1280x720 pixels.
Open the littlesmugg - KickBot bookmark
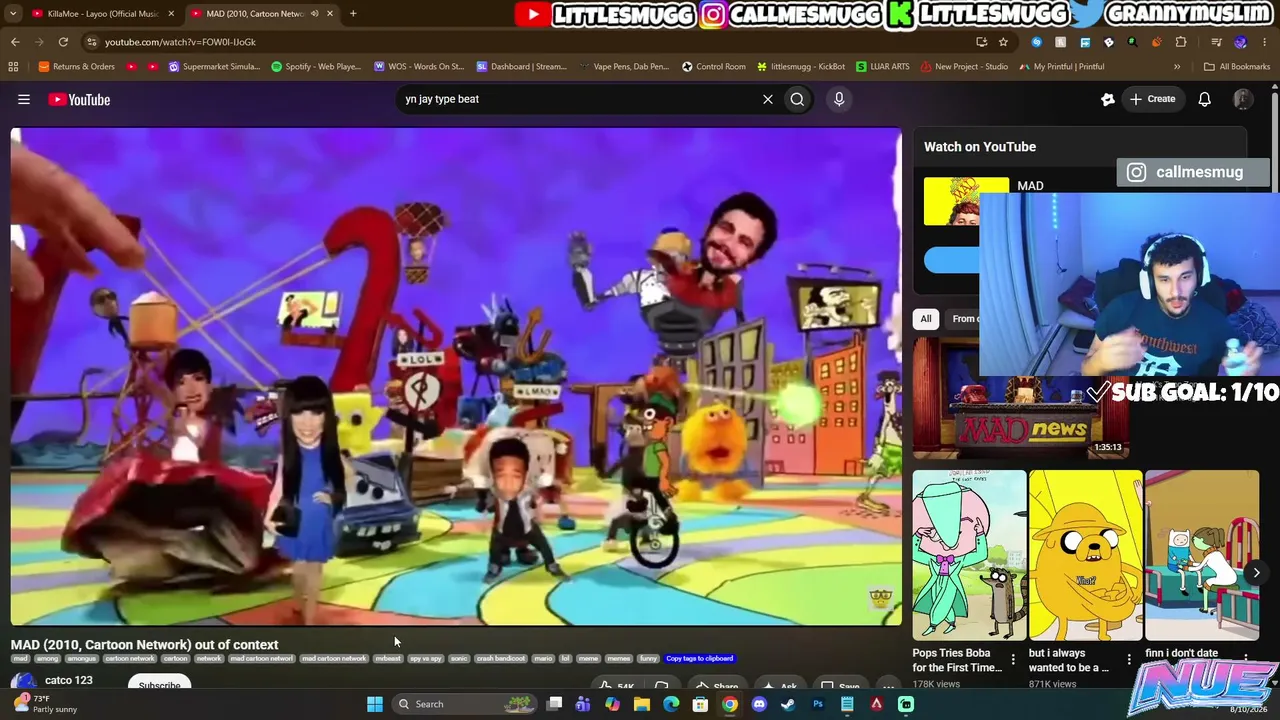pyautogui.click(x=801, y=67)
